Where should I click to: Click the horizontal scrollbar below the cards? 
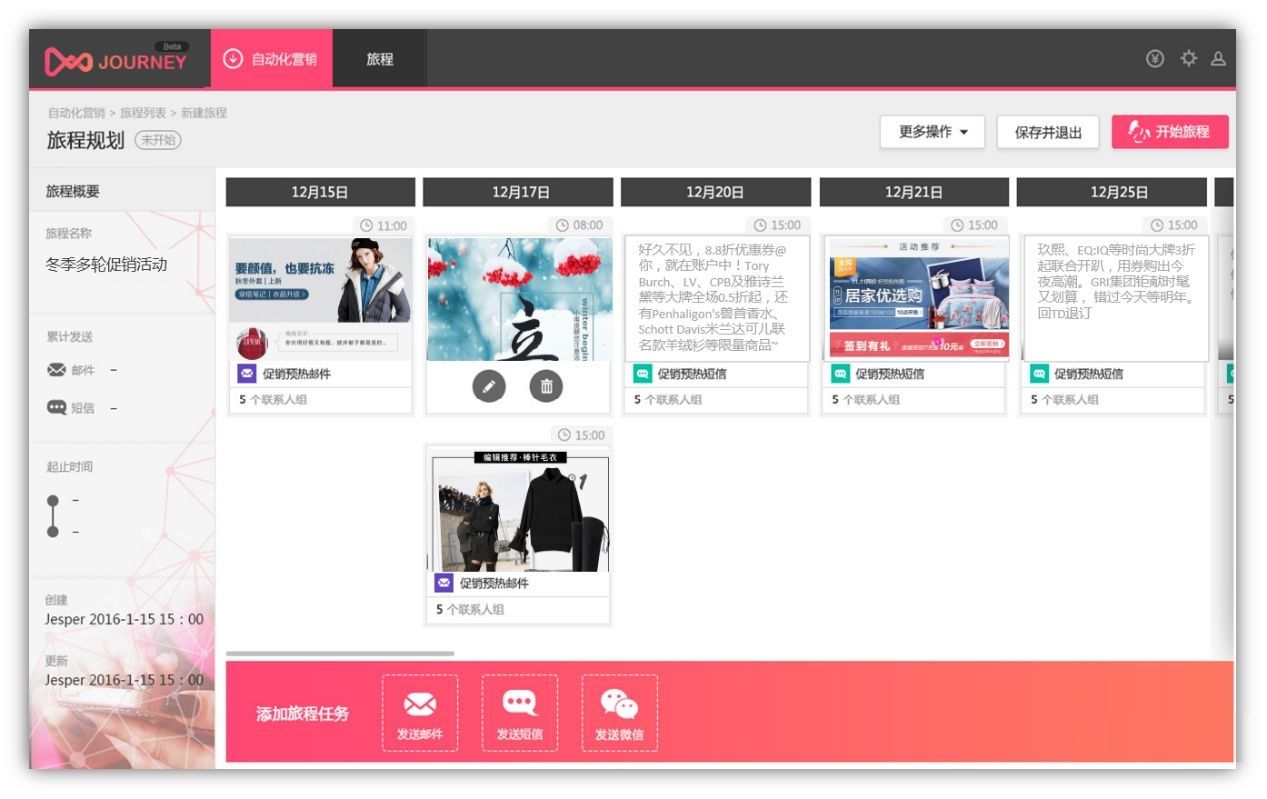click(x=340, y=653)
